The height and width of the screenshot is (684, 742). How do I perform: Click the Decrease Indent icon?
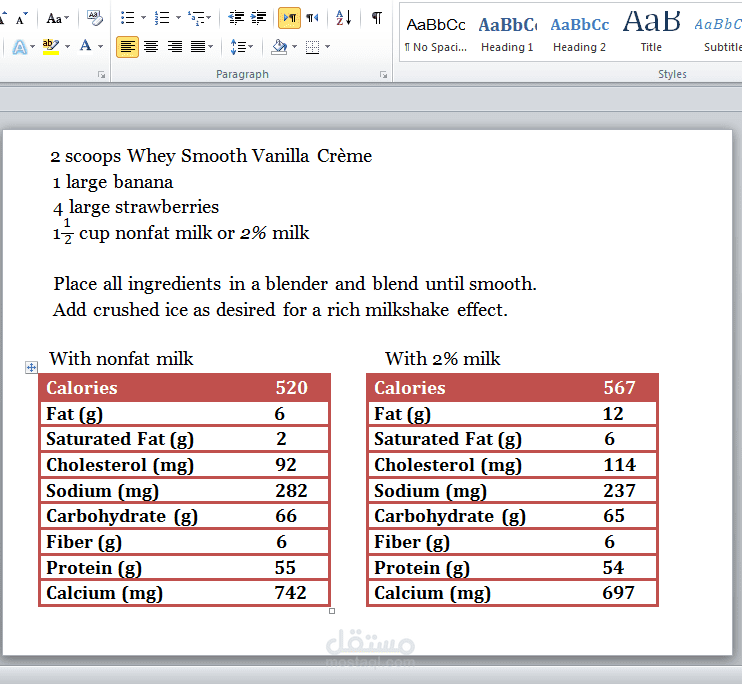(236, 18)
